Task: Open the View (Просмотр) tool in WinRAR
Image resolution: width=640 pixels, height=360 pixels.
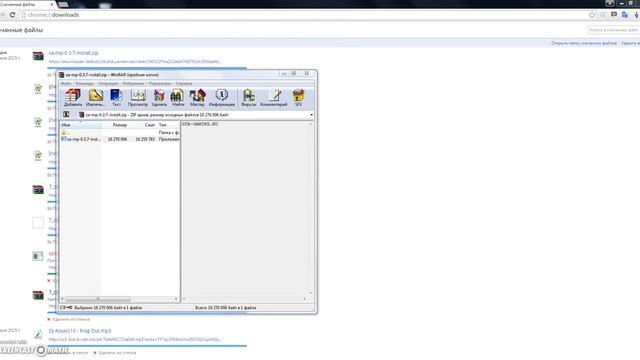Action: coord(138,98)
